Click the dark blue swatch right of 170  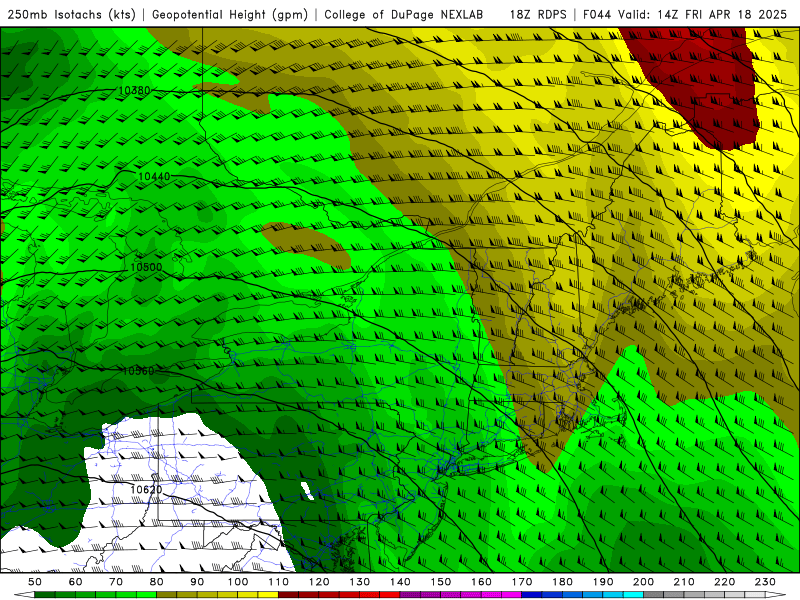click(532, 595)
